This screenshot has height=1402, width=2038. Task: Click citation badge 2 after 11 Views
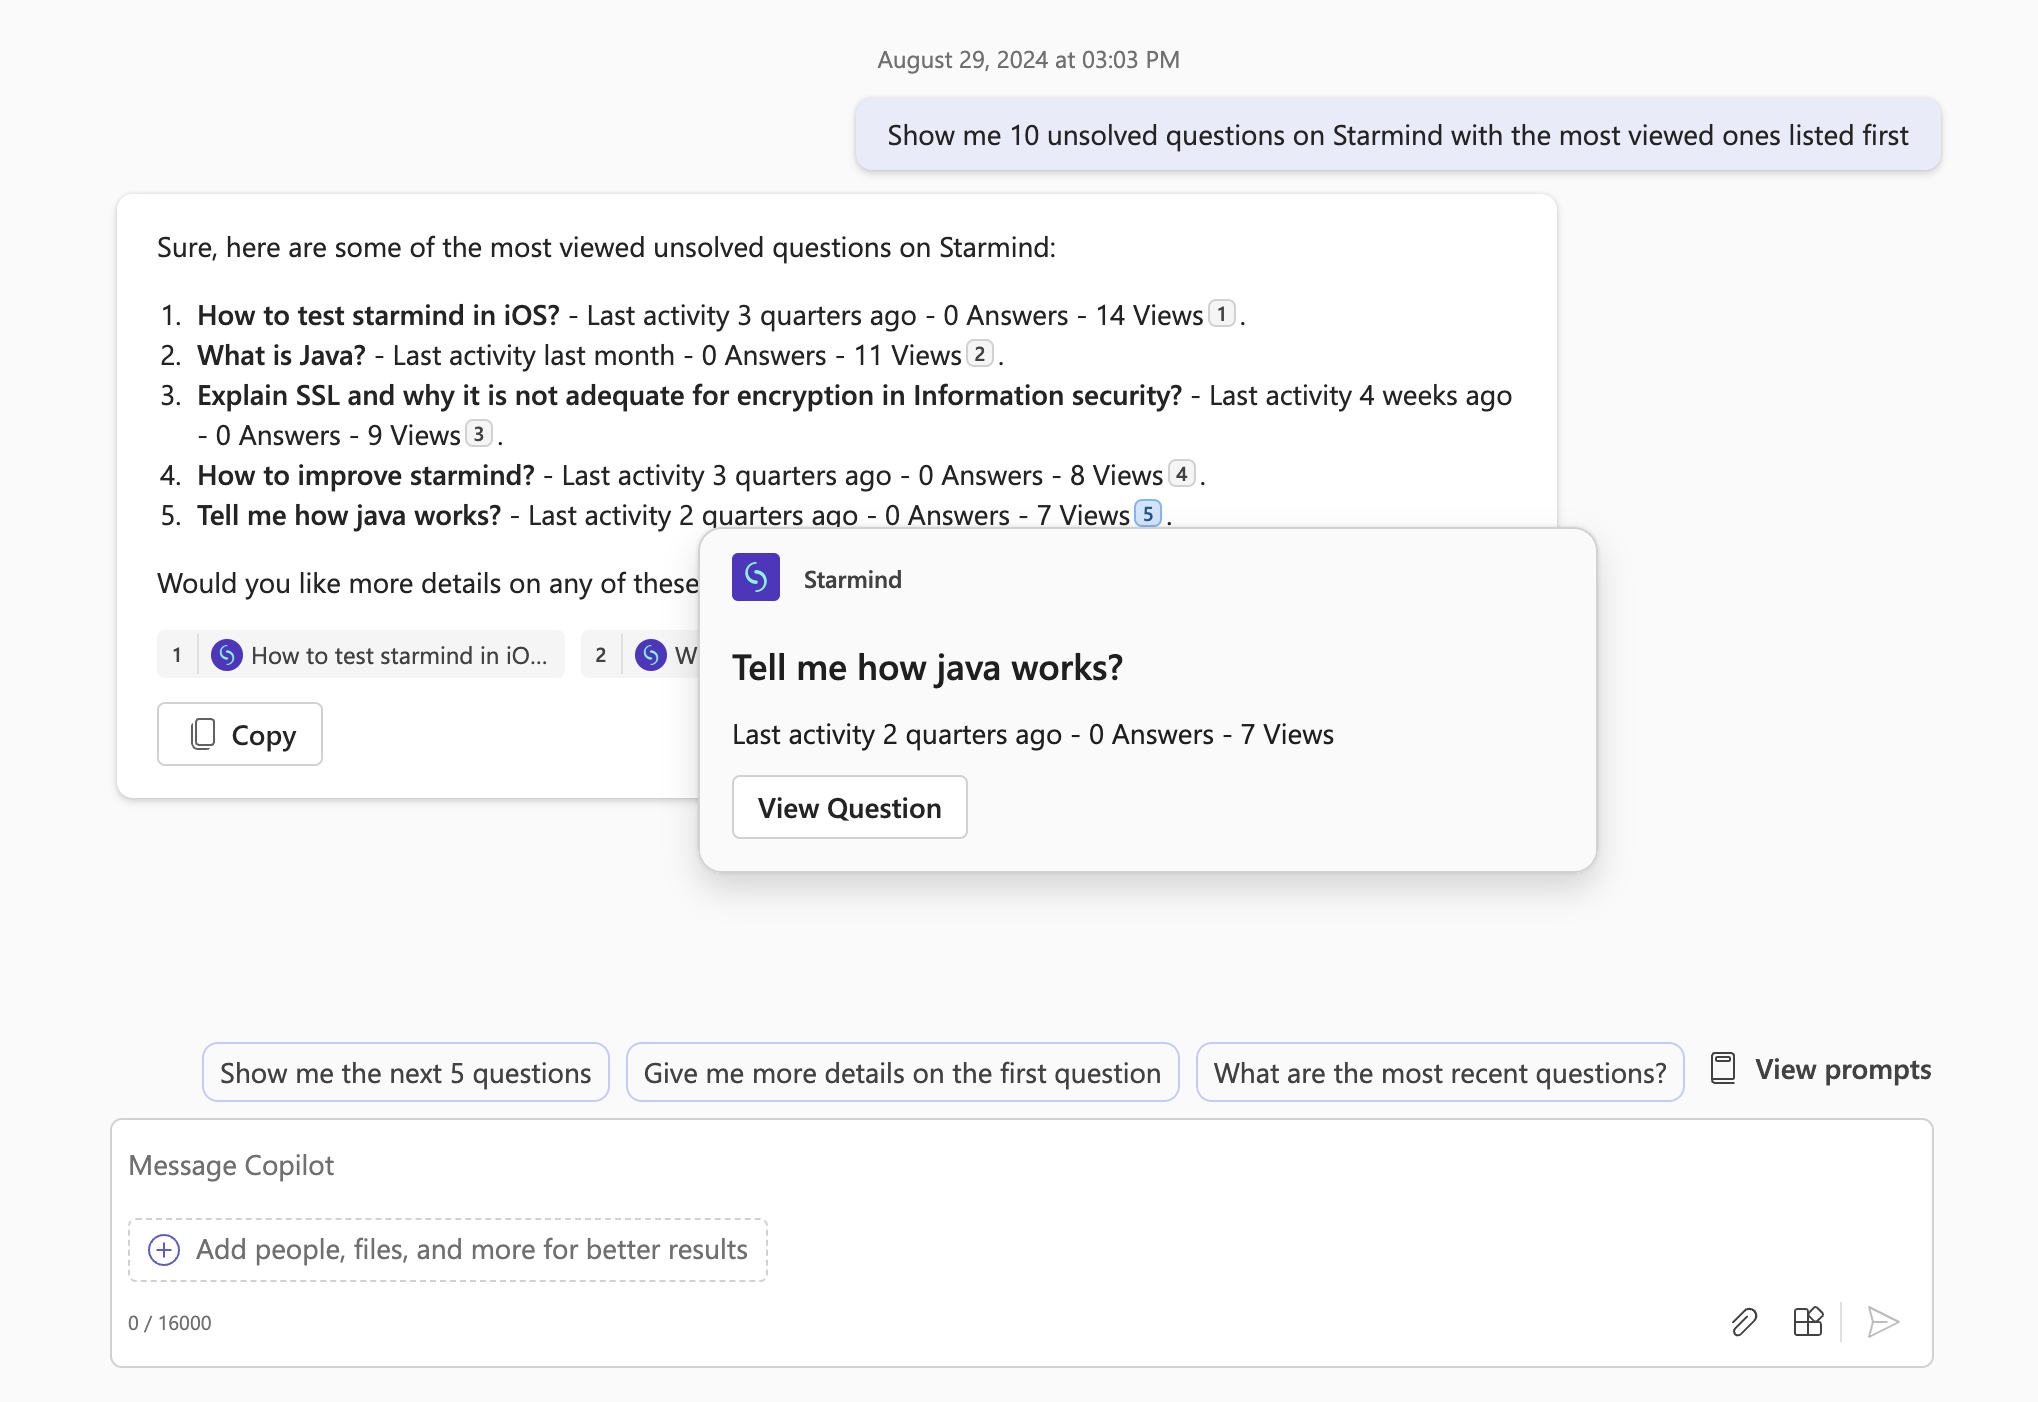click(x=979, y=354)
